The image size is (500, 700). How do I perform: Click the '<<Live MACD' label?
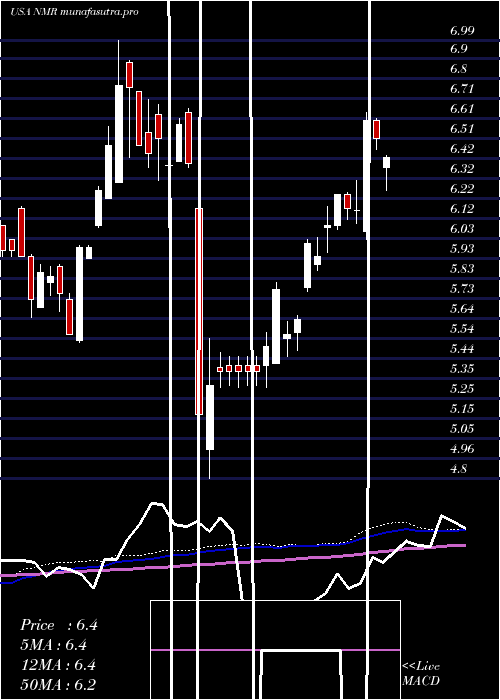coord(421,674)
